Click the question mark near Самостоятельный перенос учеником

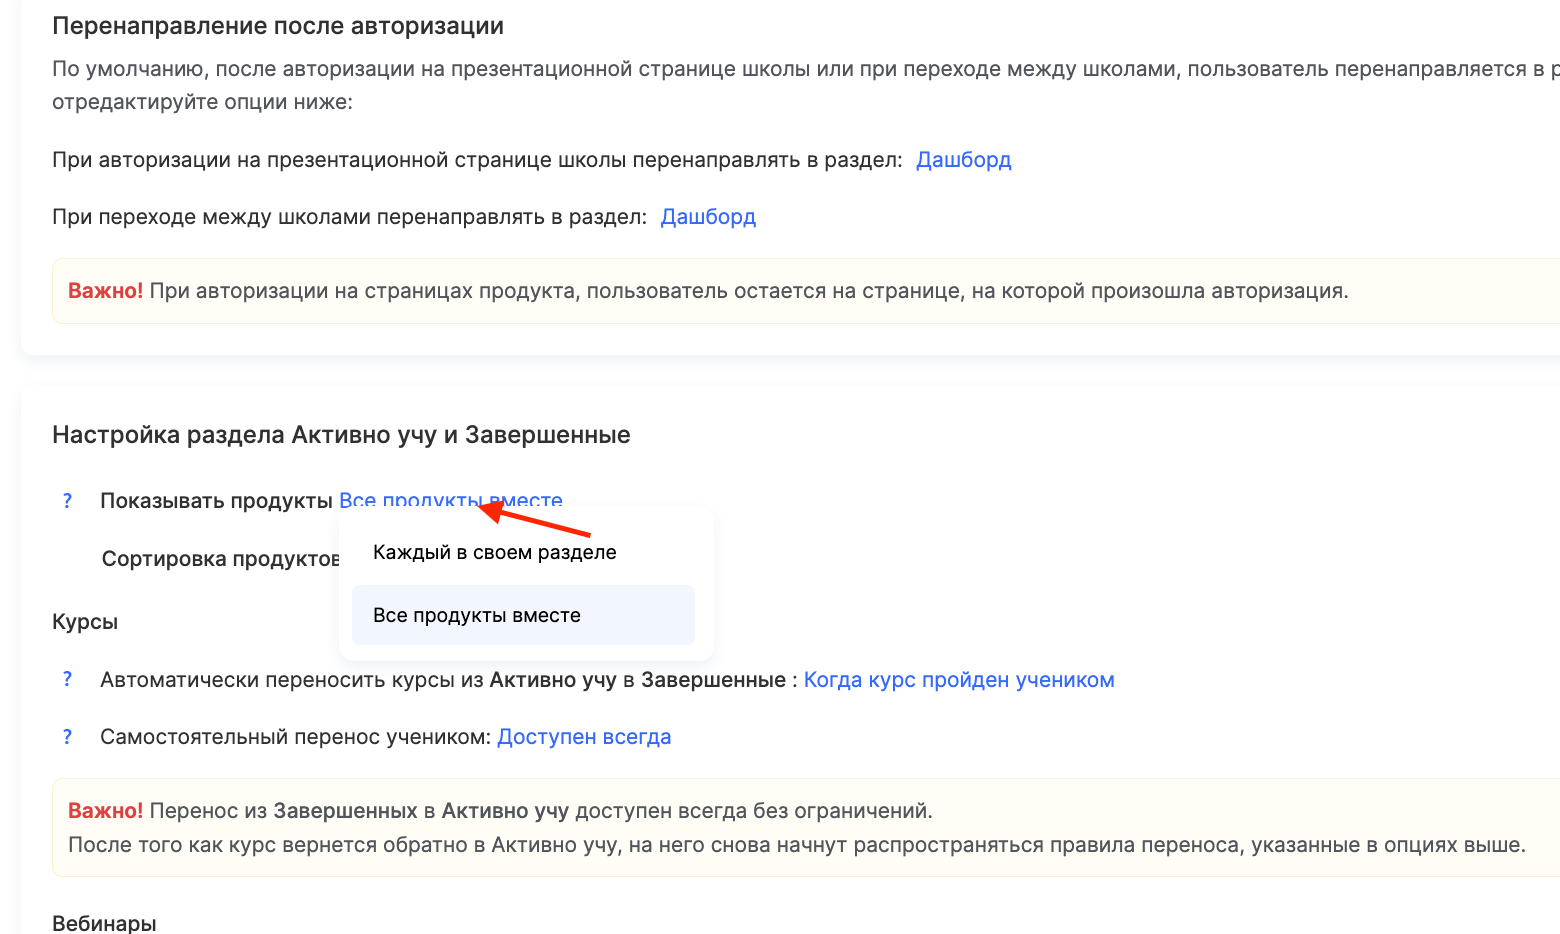[67, 737]
